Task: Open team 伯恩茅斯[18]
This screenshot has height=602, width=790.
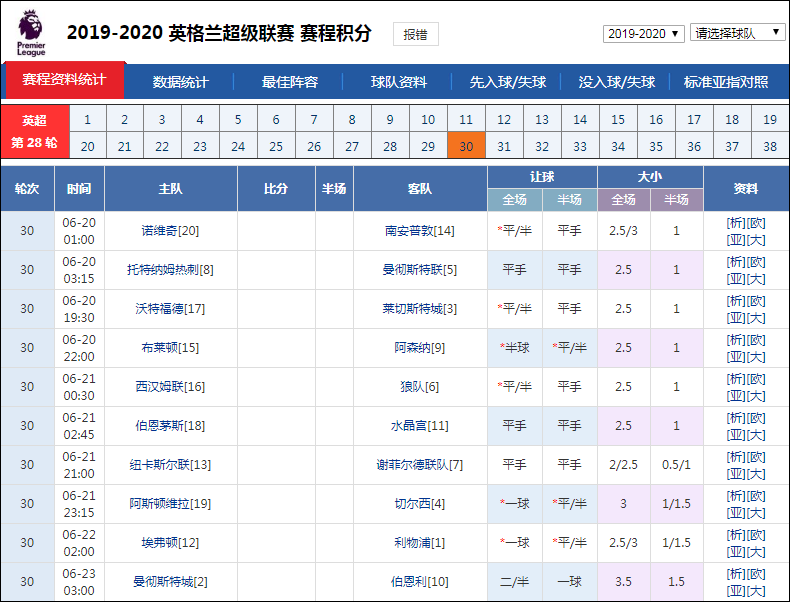Action: pyautogui.click(x=170, y=426)
